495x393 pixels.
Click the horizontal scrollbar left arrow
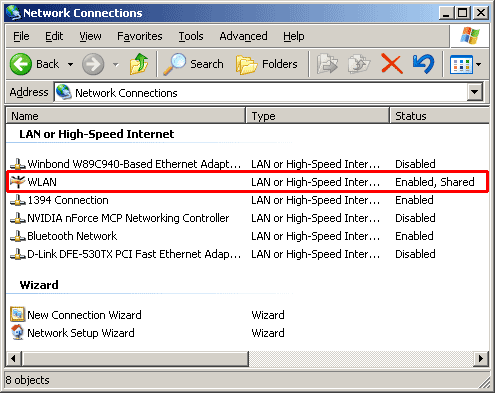13,359
